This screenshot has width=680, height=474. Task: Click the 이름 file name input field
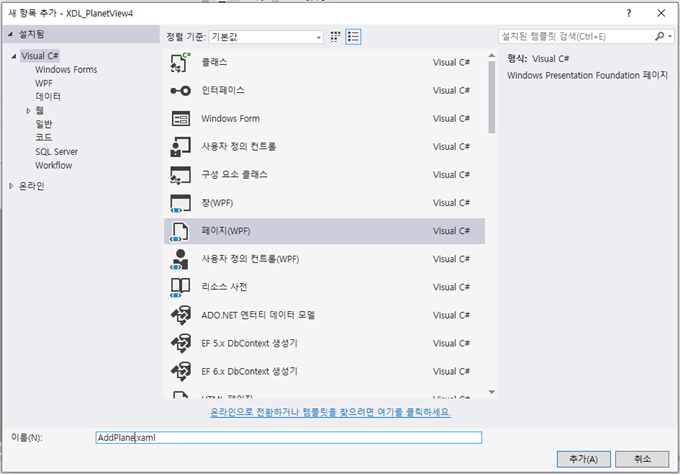tap(288, 438)
